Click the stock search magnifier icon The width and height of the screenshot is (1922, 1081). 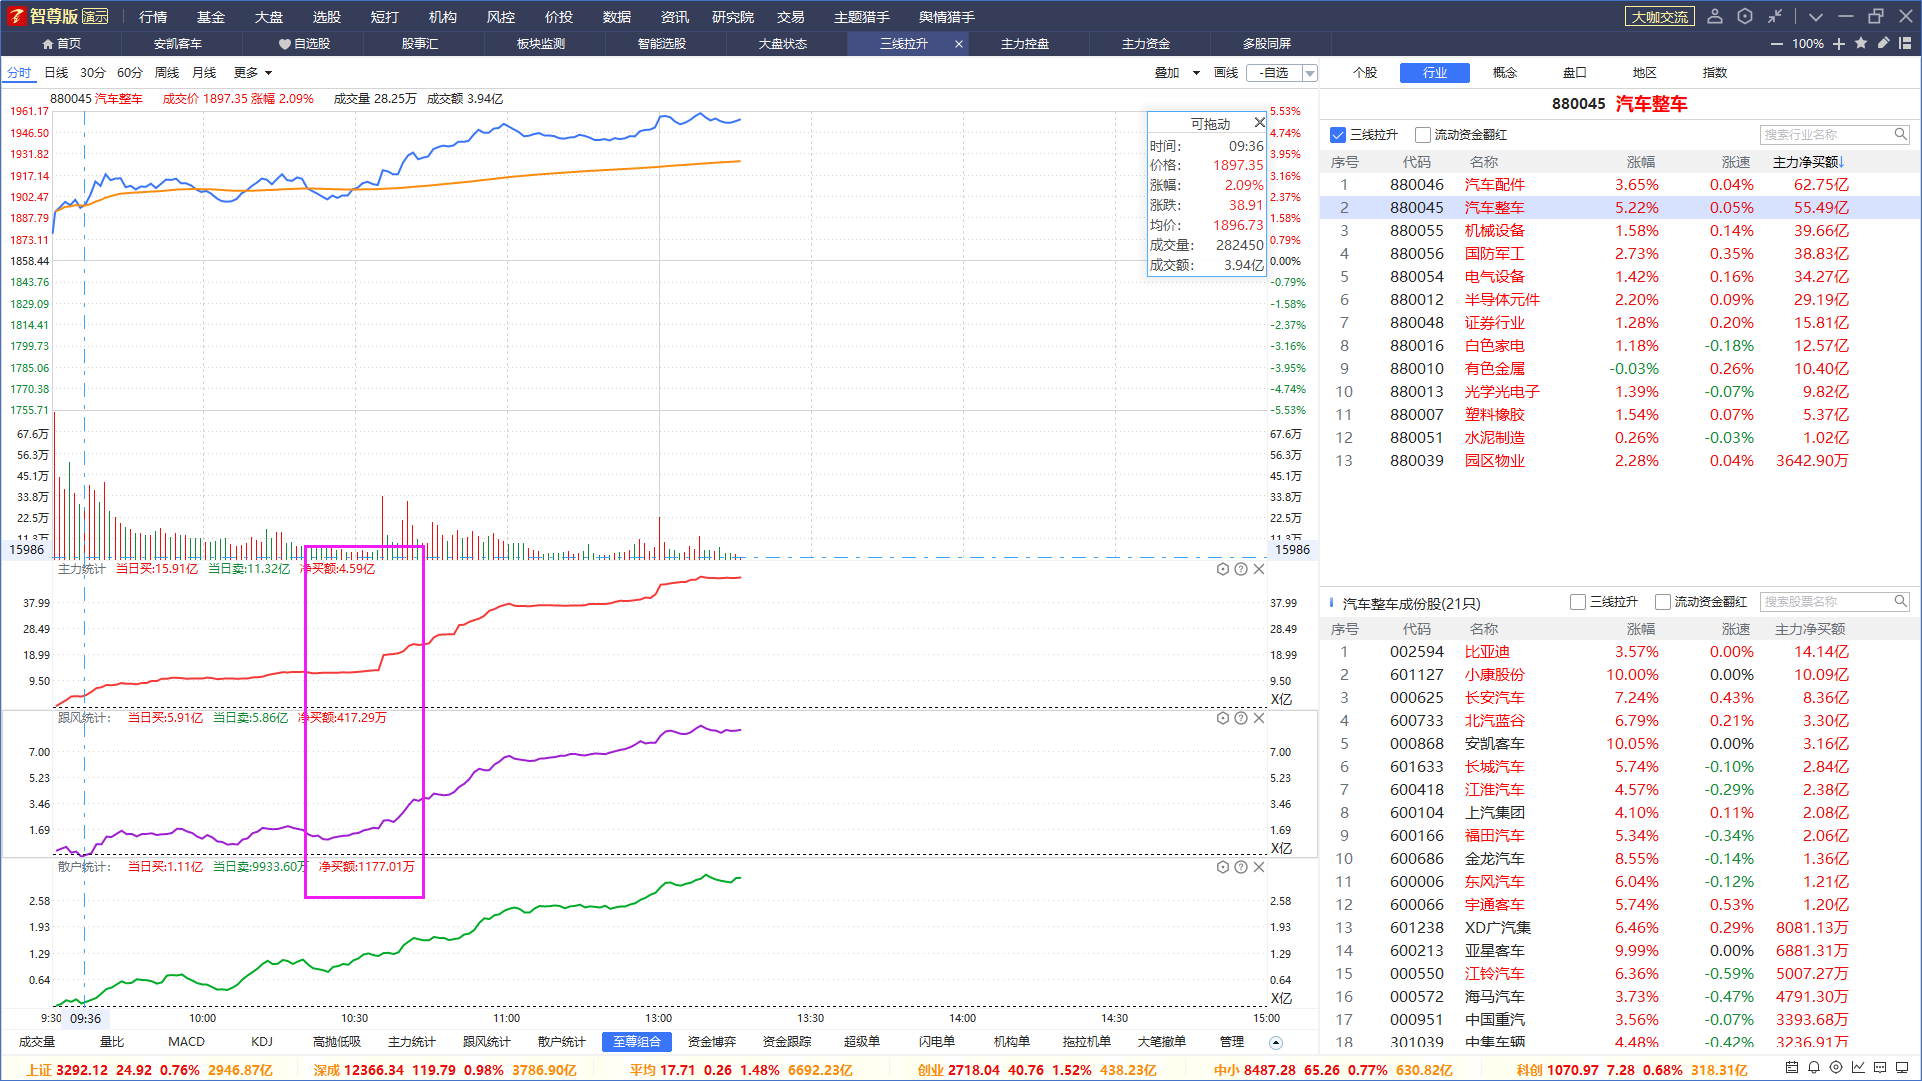pos(1901,601)
